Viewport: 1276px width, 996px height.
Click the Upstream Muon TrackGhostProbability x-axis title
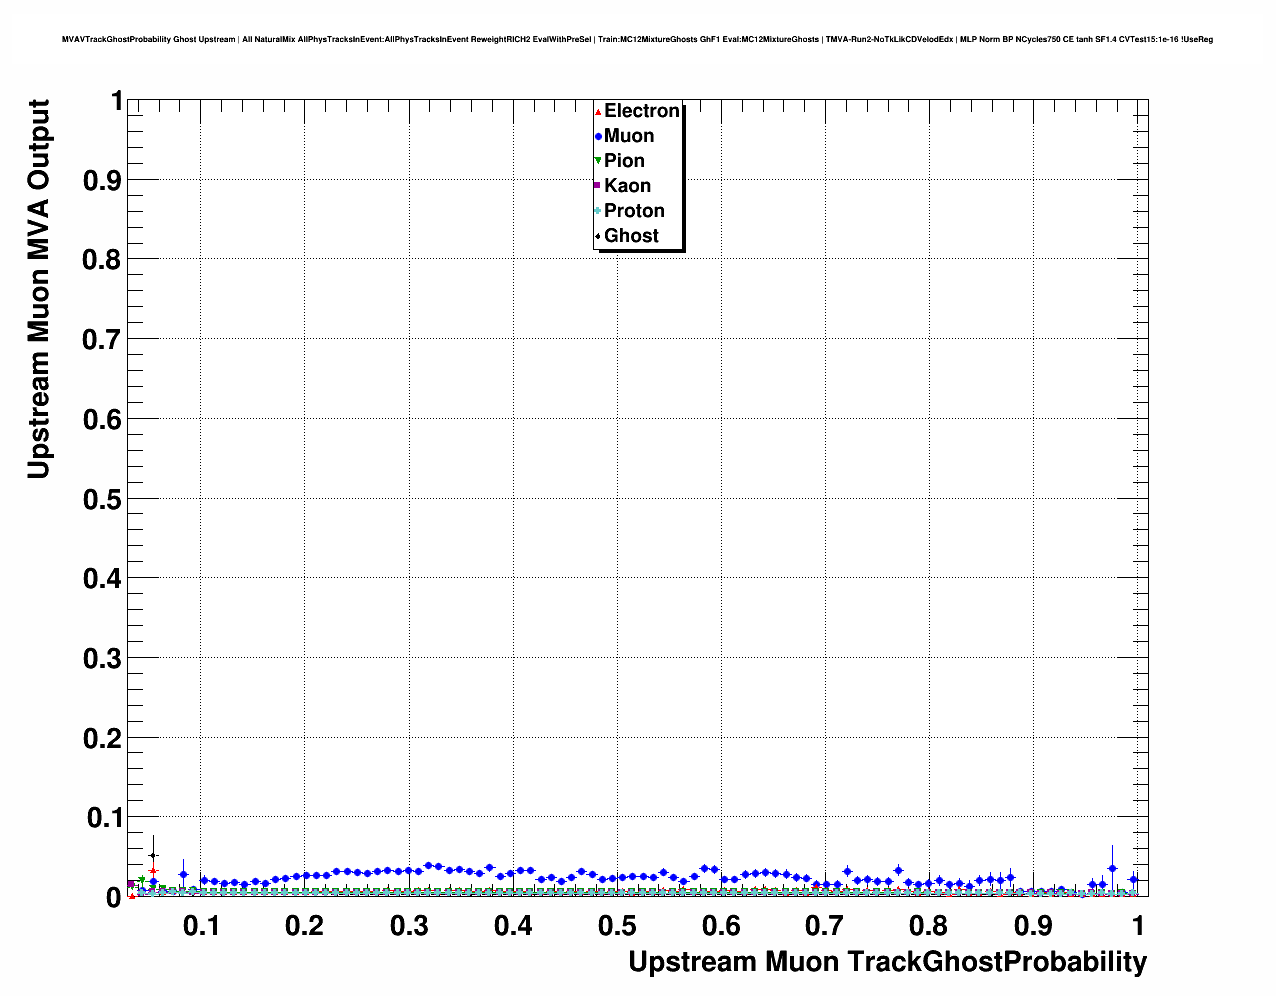tap(887, 962)
